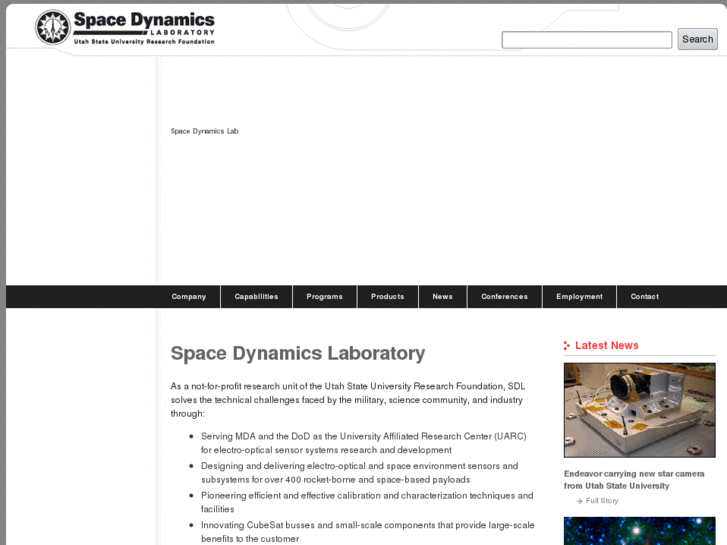Click the Search button
This screenshot has width=727, height=545.
tap(697, 39)
